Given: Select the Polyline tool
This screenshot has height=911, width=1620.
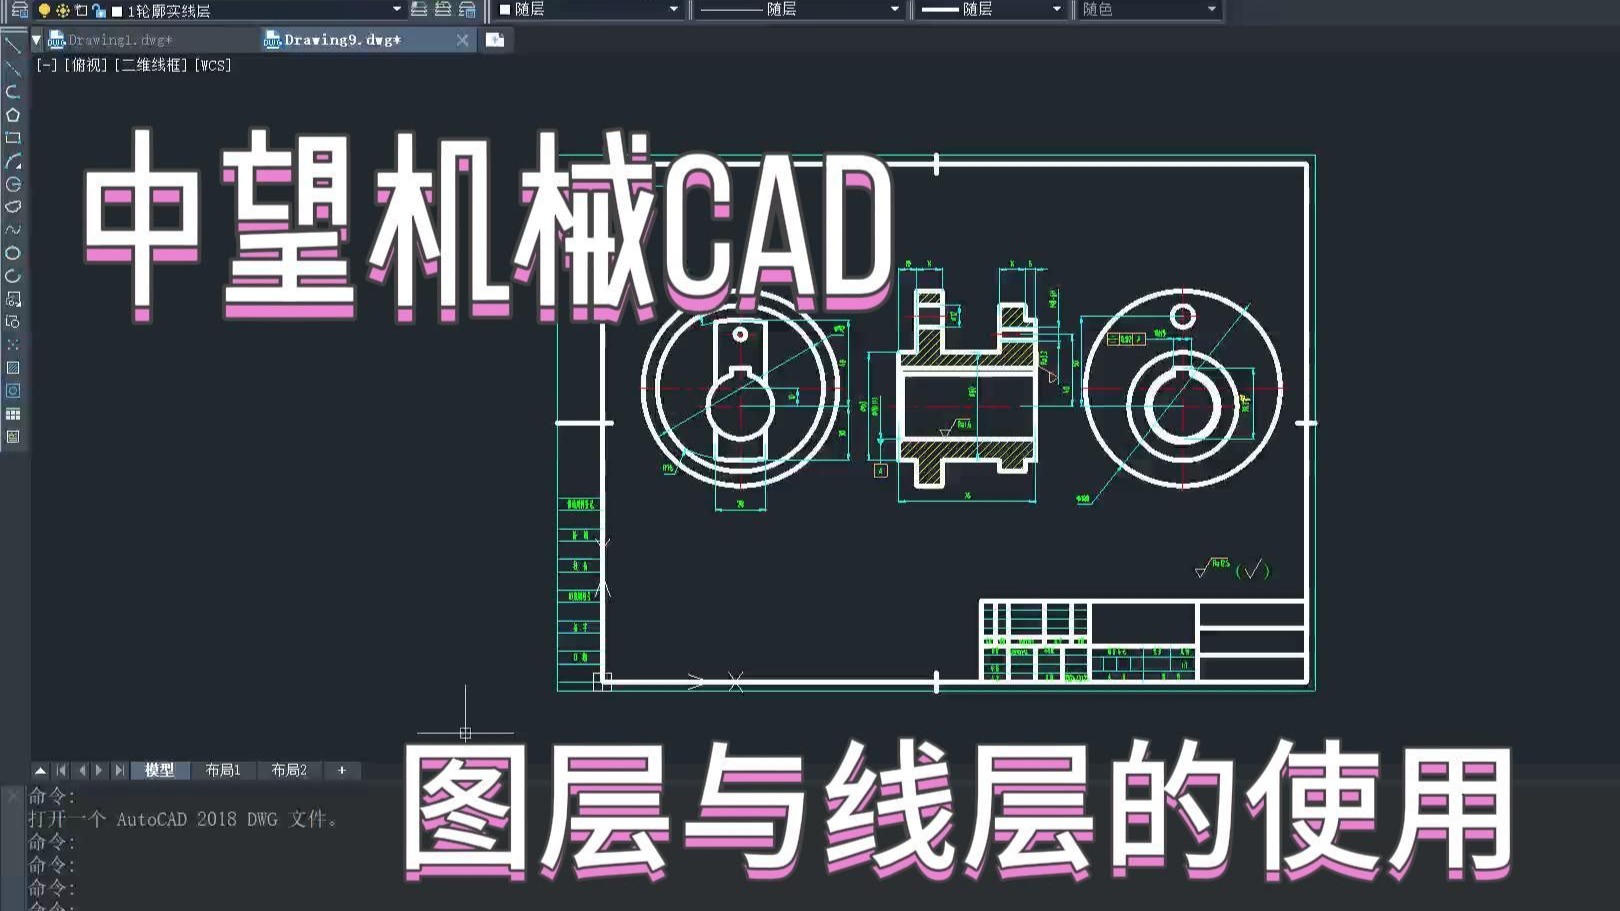Looking at the screenshot, I should pyautogui.click(x=13, y=91).
